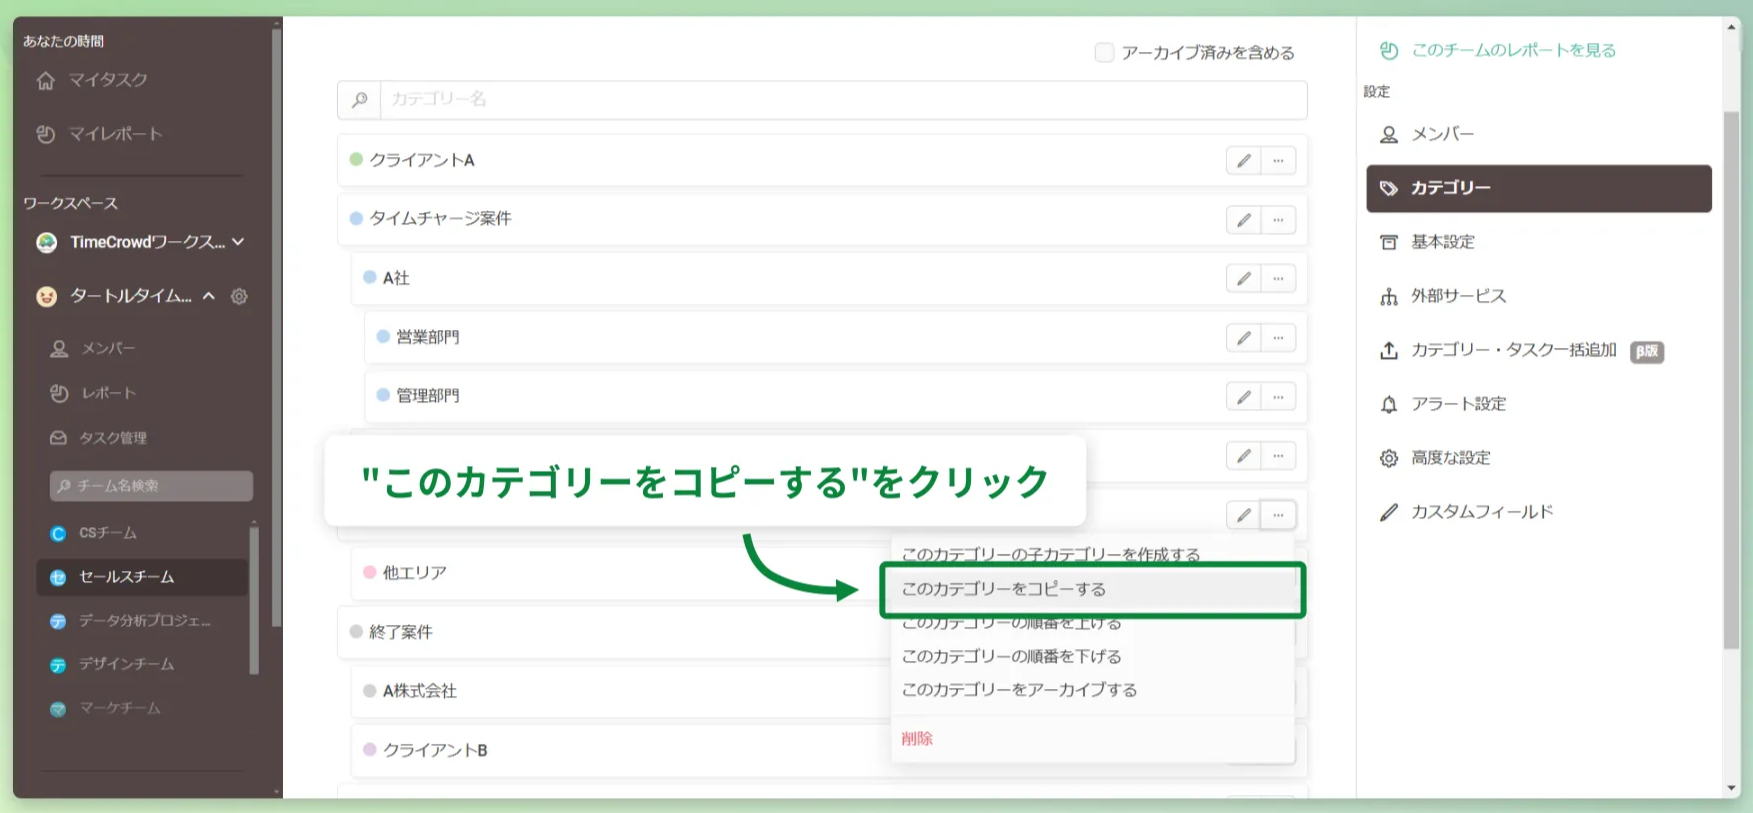Screen dimensions: 1753x813
Task: Choose このカテゴリーの順番を下げる
Action: click(x=1012, y=657)
